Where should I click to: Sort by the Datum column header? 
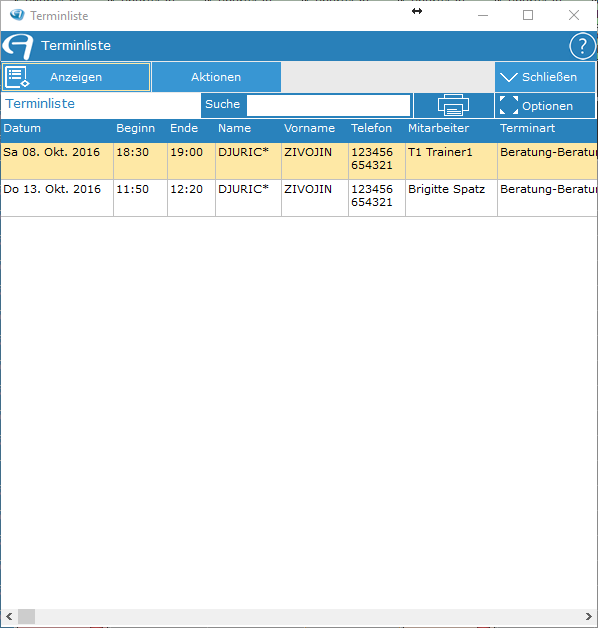coord(22,128)
